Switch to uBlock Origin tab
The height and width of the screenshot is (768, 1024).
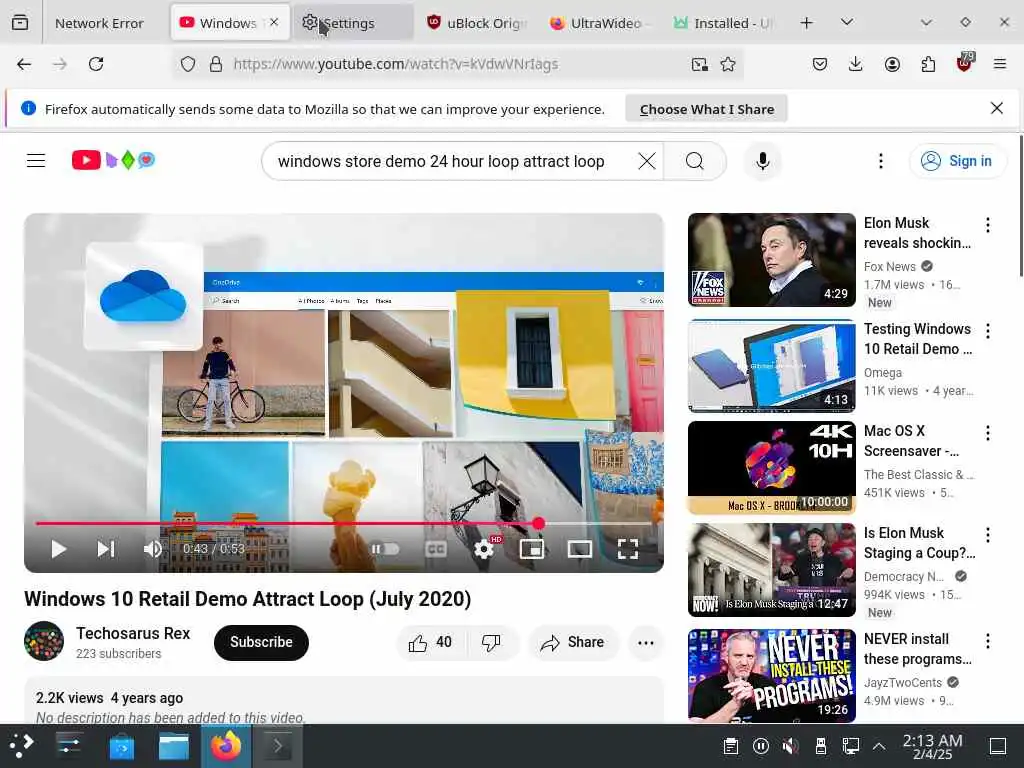[x=477, y=23]
